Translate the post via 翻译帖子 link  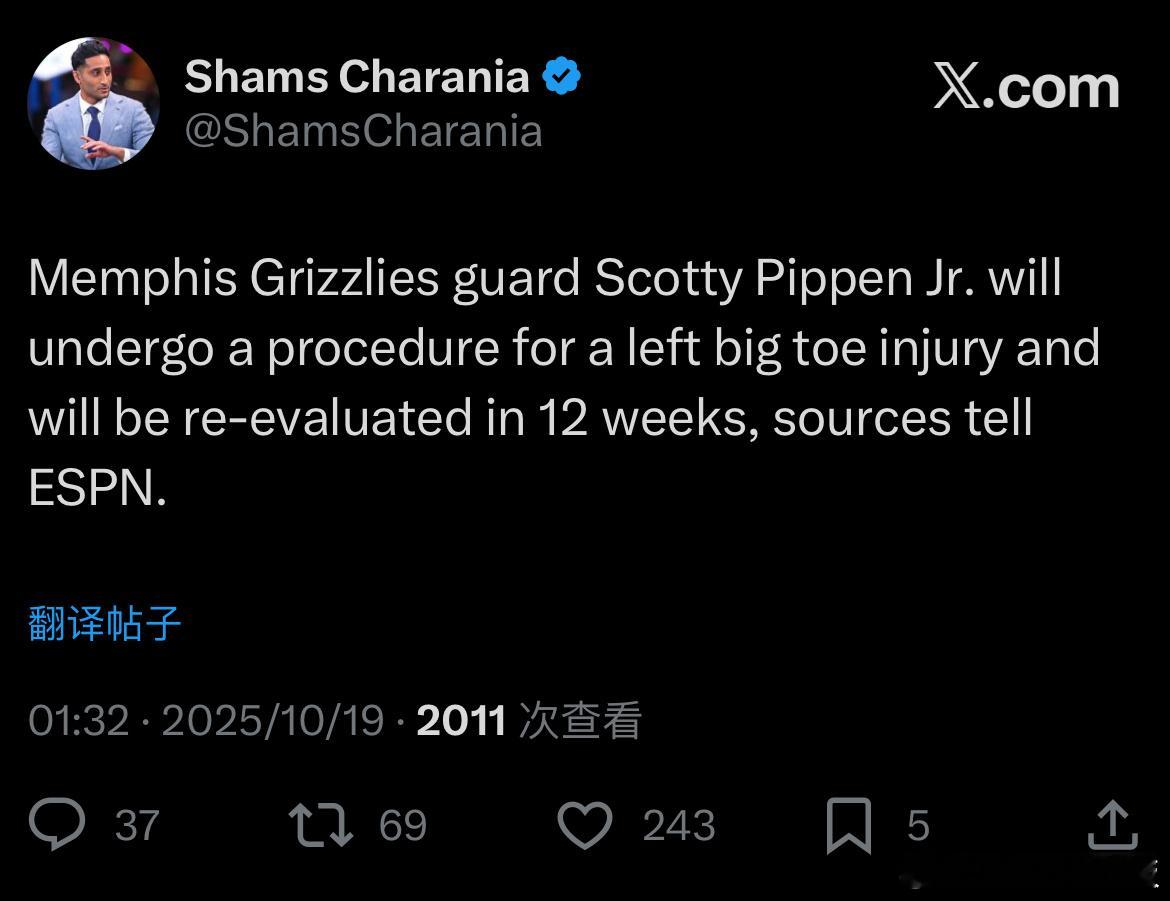coord(104,624)
